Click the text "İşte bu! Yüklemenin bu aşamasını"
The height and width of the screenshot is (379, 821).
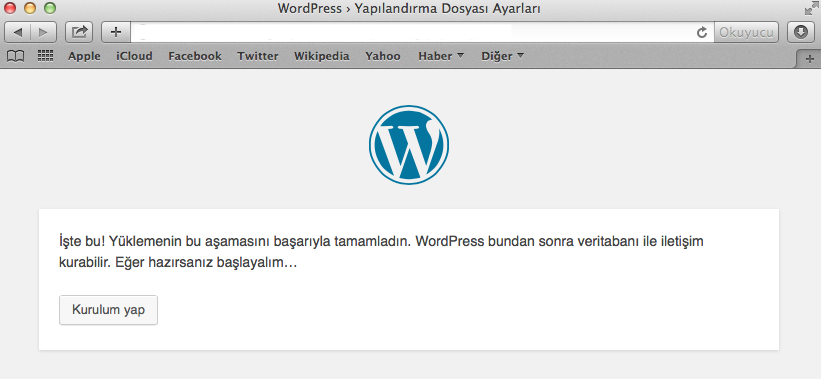(x=164, y=242)
